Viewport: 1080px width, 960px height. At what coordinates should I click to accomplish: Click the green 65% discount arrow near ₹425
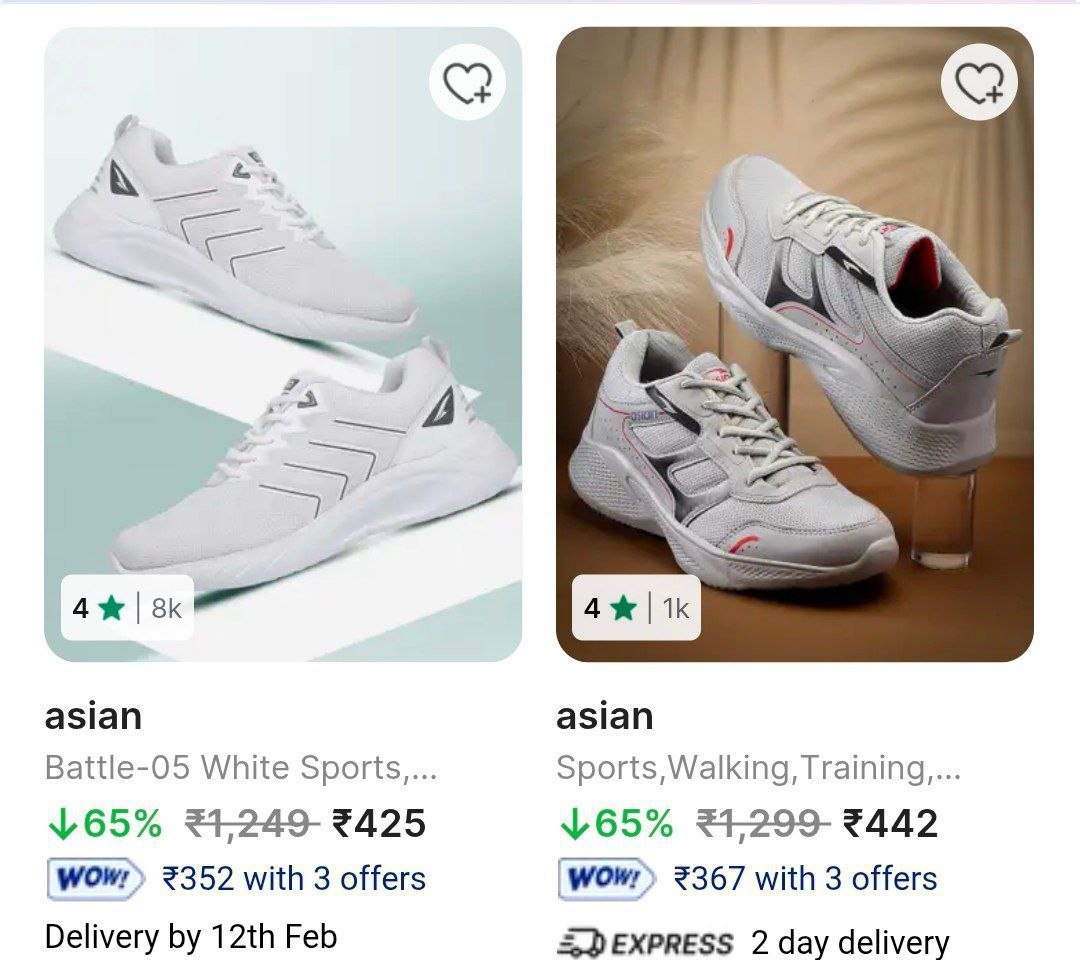click(63, 824)
